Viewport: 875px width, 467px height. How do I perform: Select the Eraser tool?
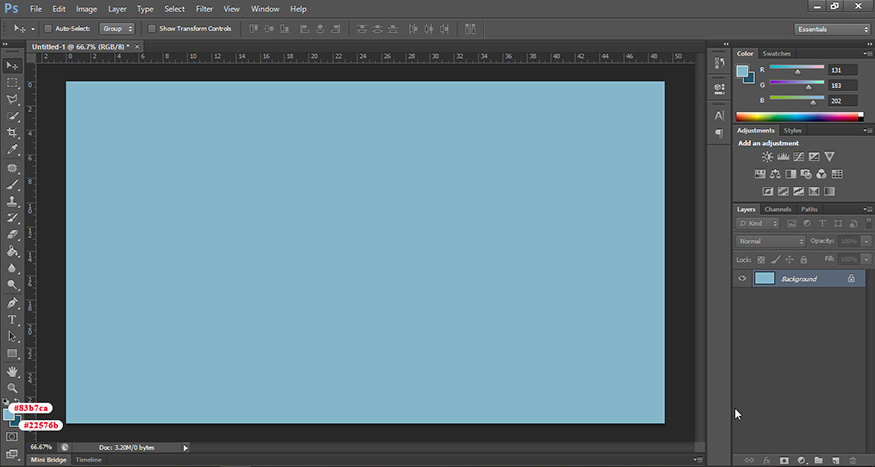[x=12, y=235]
